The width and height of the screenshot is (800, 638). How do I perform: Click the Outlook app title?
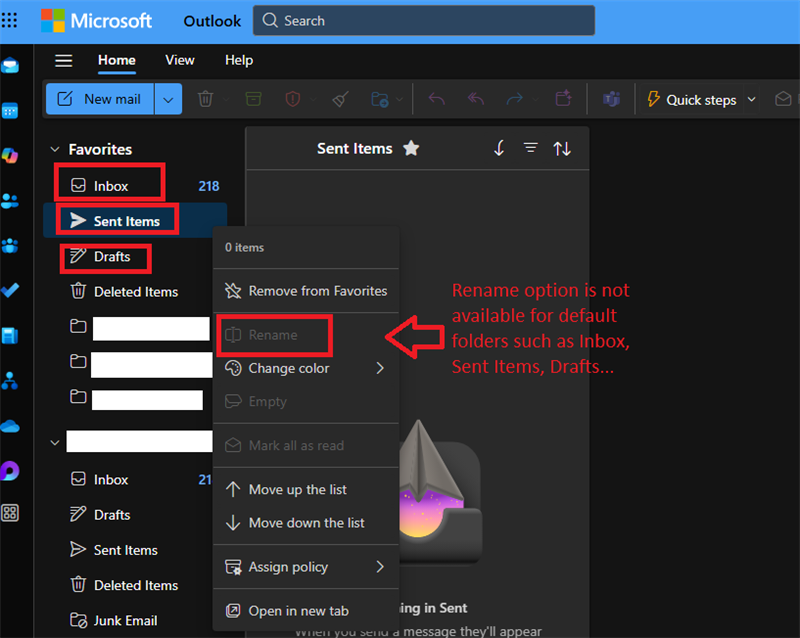coord(212,21)
